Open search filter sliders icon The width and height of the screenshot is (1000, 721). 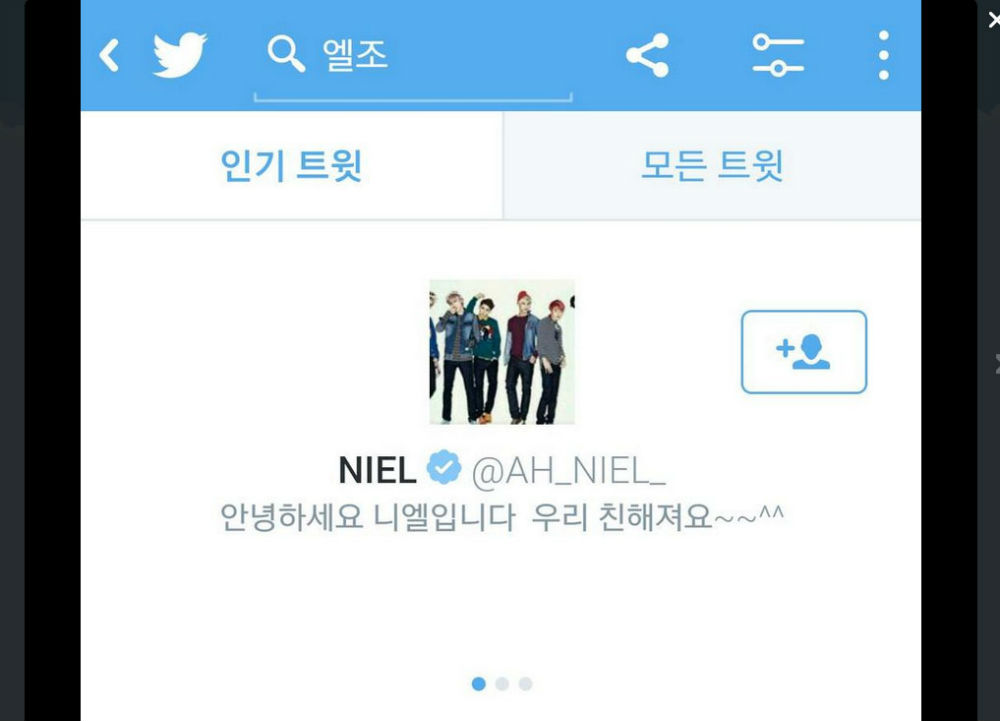pos(777,55)
